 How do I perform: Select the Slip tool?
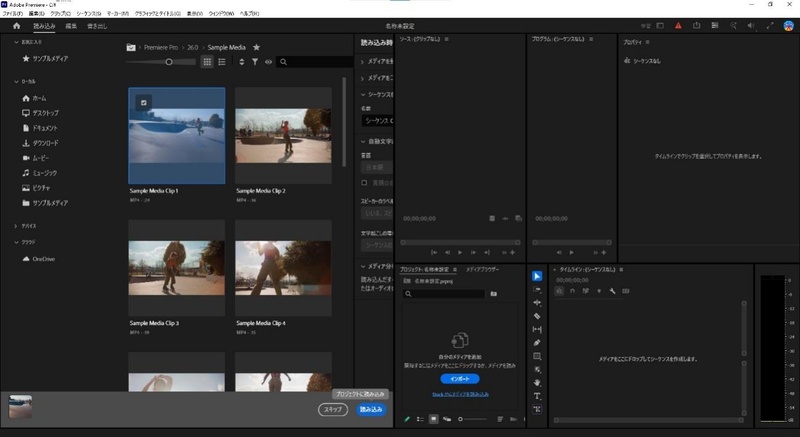(x=537, y=329)
